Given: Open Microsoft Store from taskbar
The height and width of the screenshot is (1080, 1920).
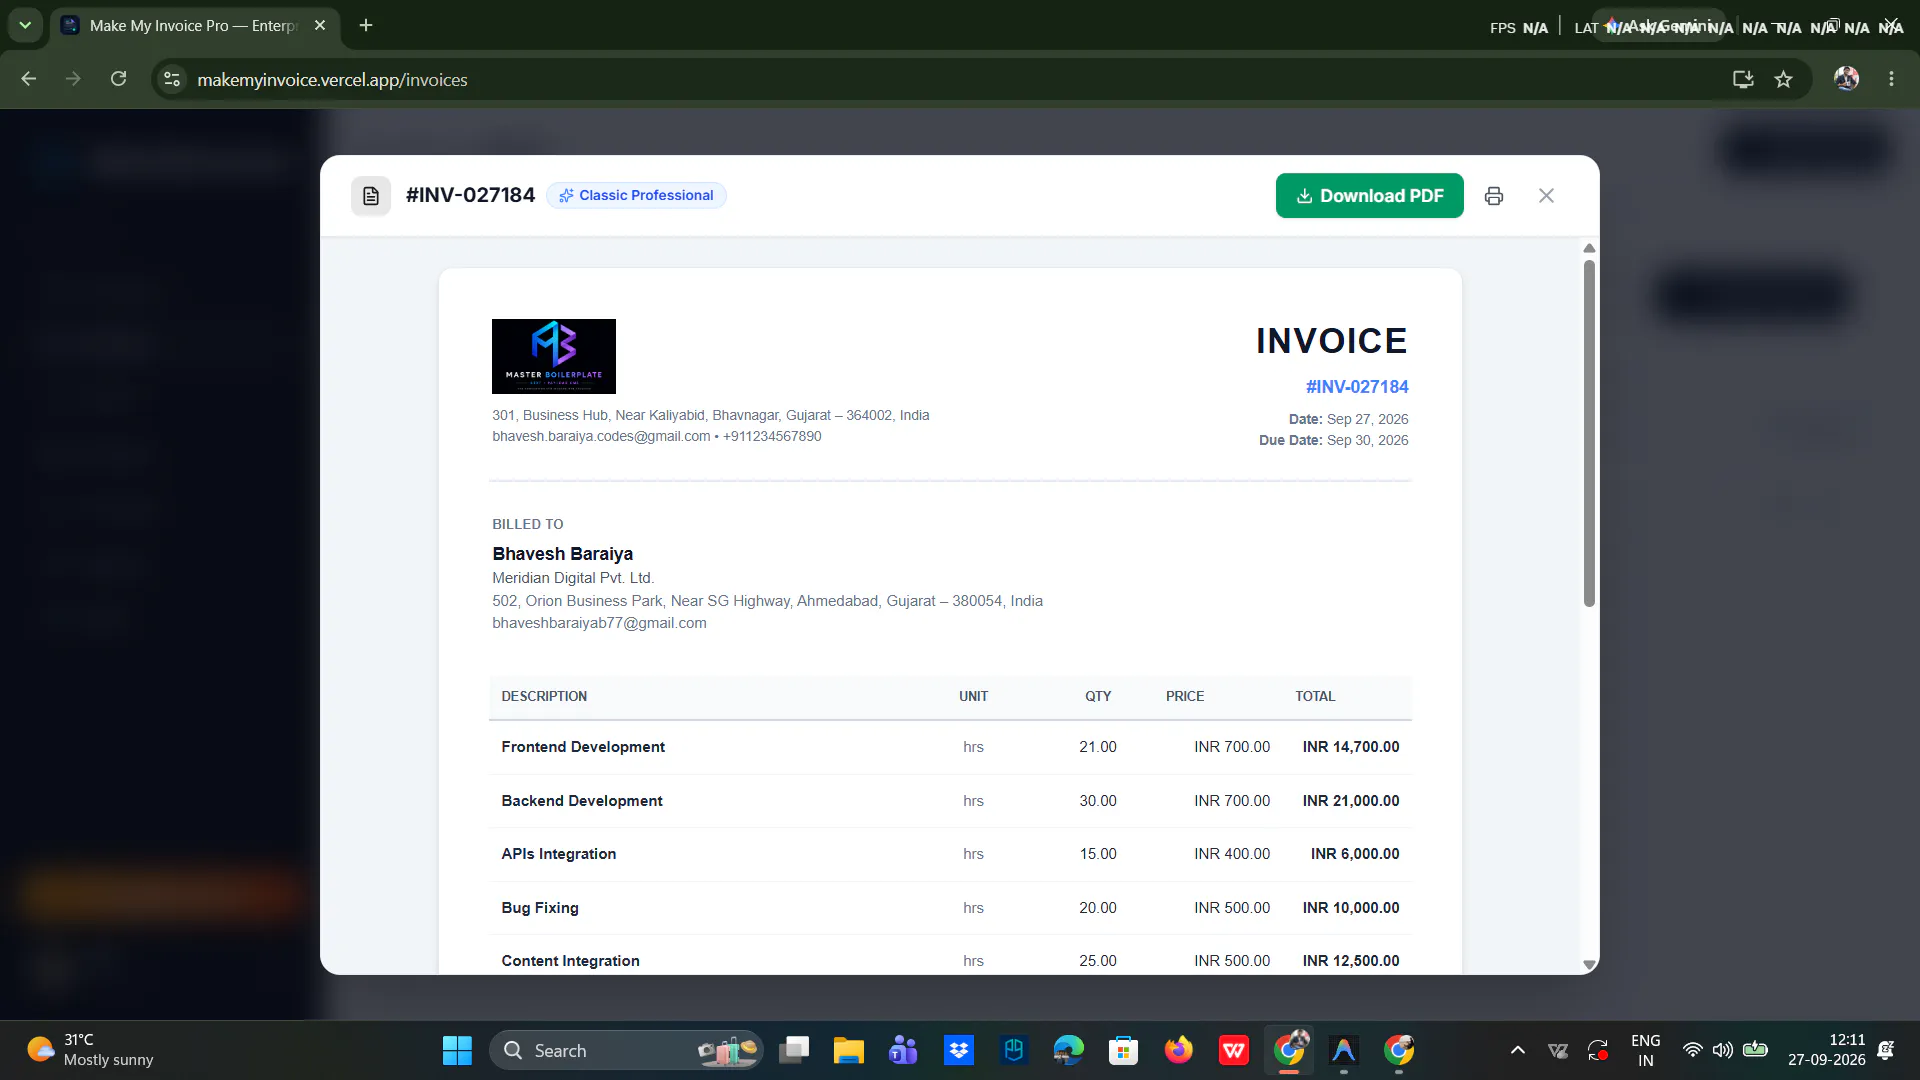Looking at the screenshot, I should [1123, 1050].
